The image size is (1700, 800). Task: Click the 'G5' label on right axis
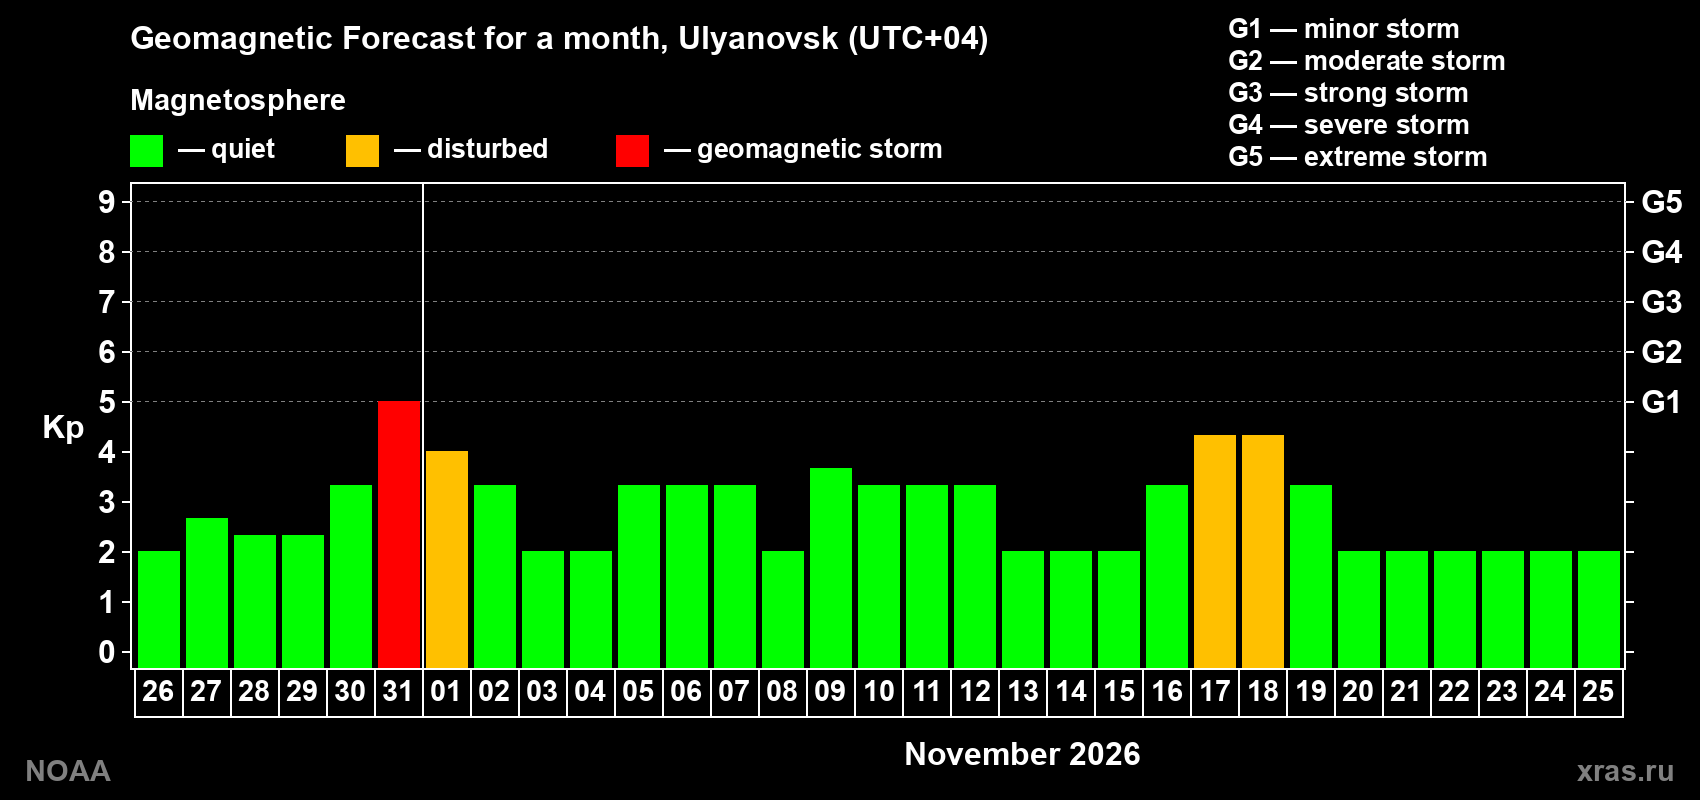(x=1662, y=202)
